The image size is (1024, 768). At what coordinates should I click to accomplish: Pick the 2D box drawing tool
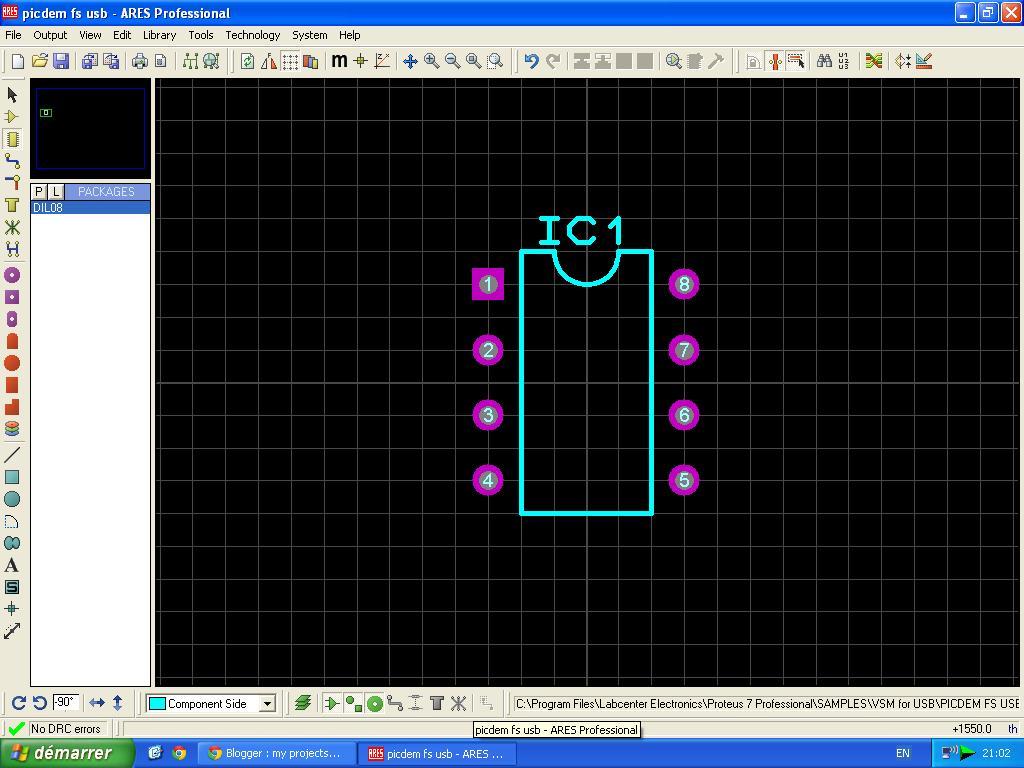tap(12, 477)
